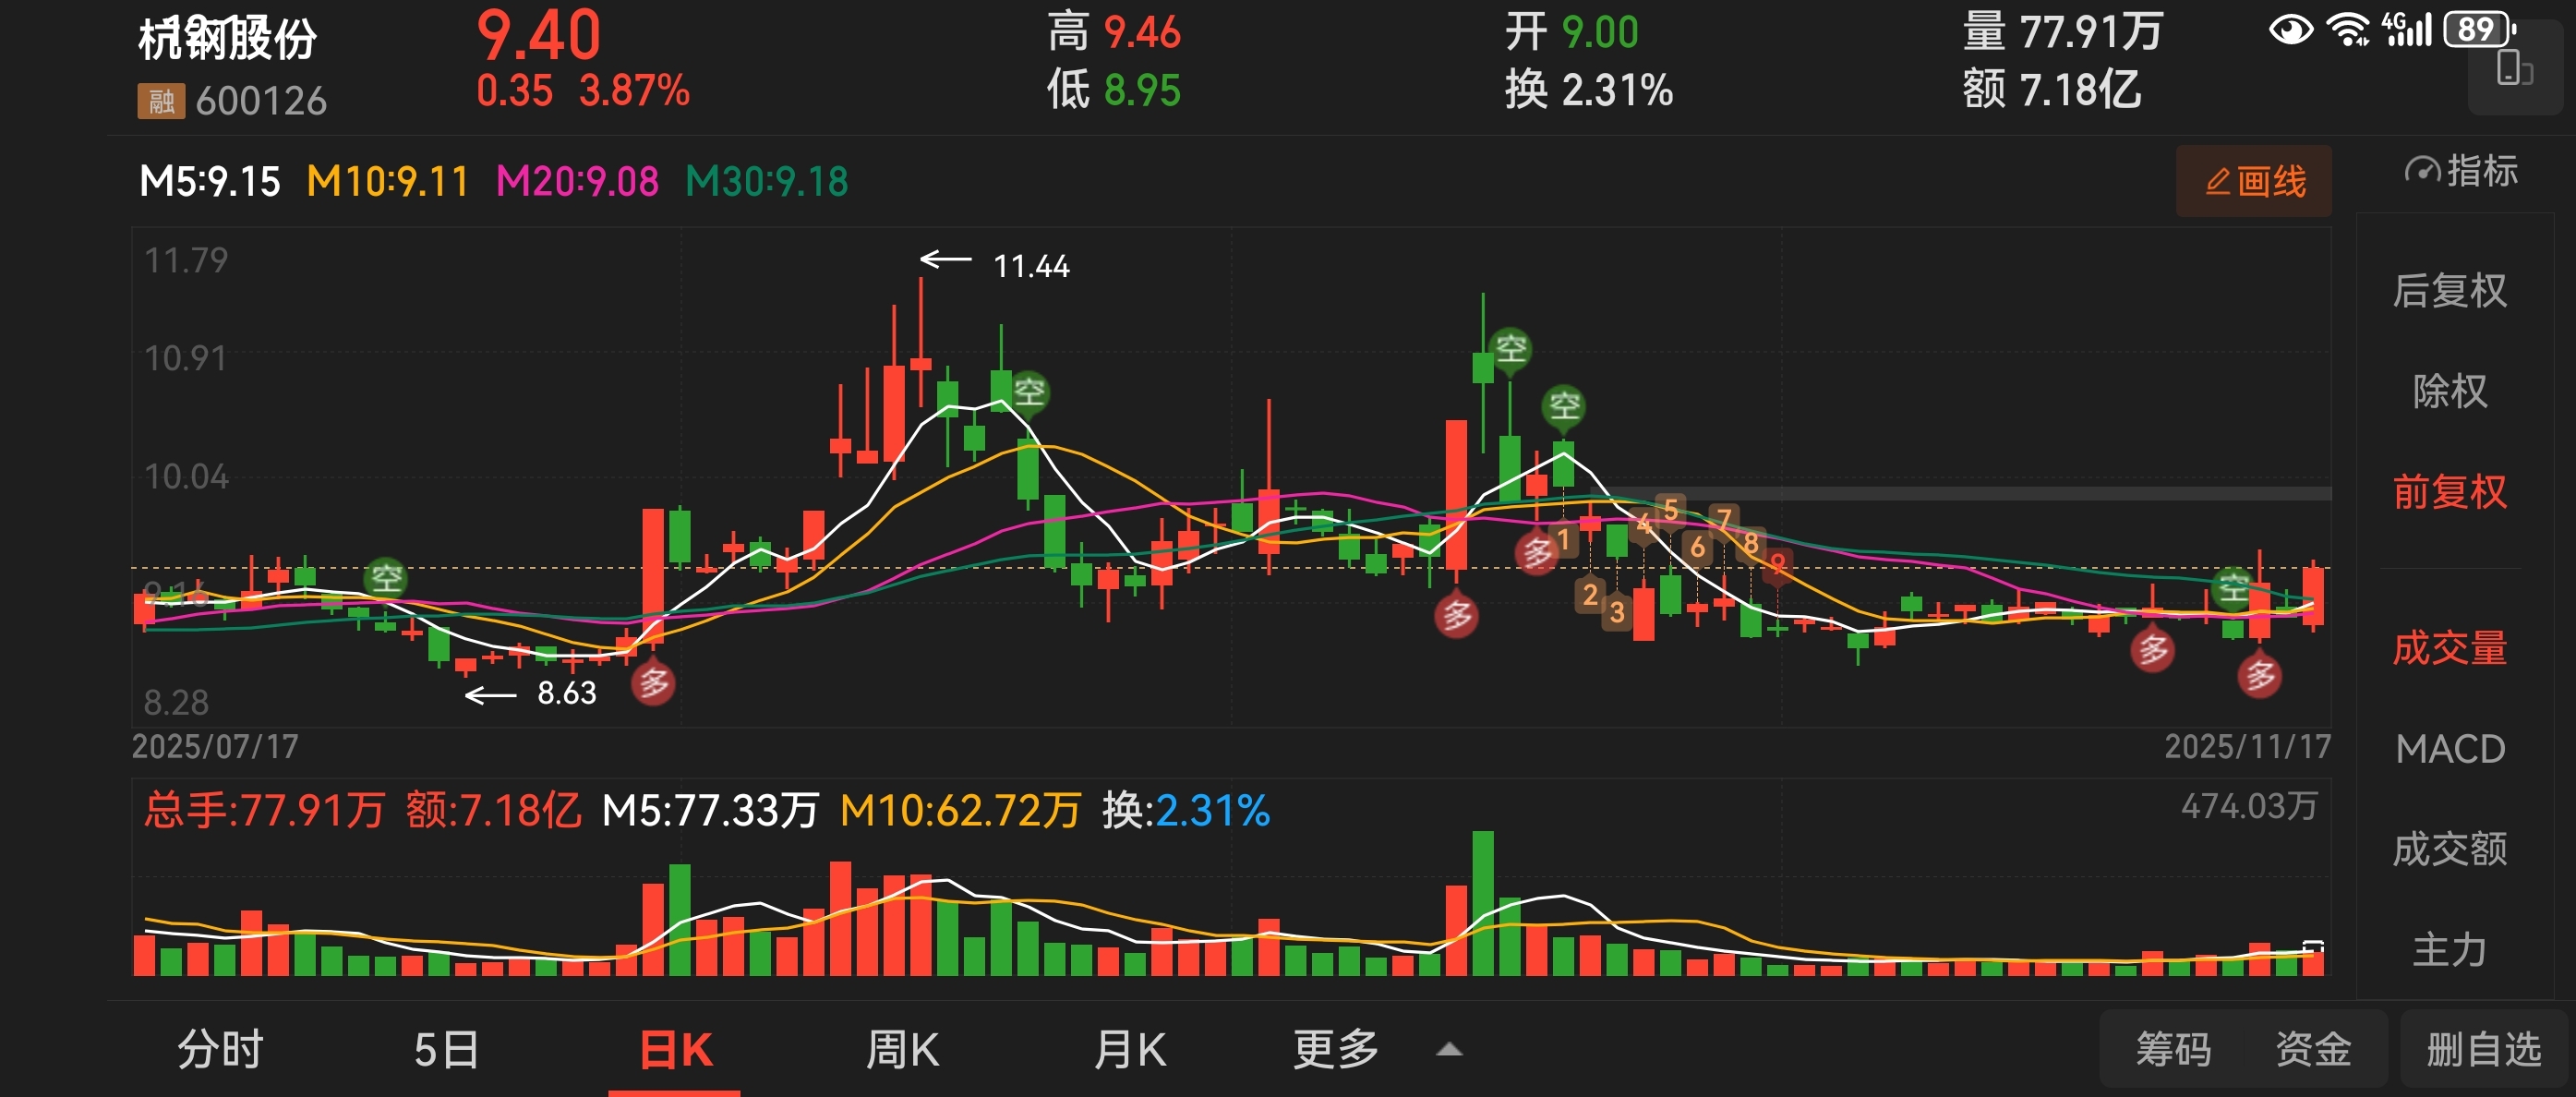Switch to the 分时 tab

220,1050
